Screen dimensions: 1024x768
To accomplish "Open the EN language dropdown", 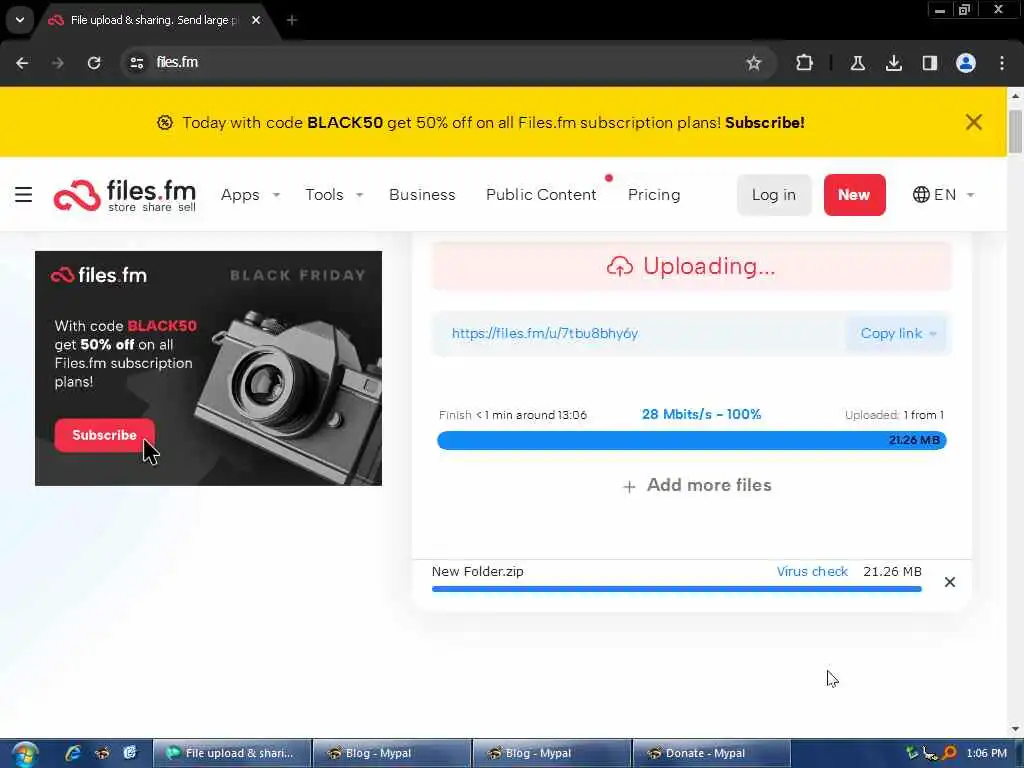I will 943,195.
